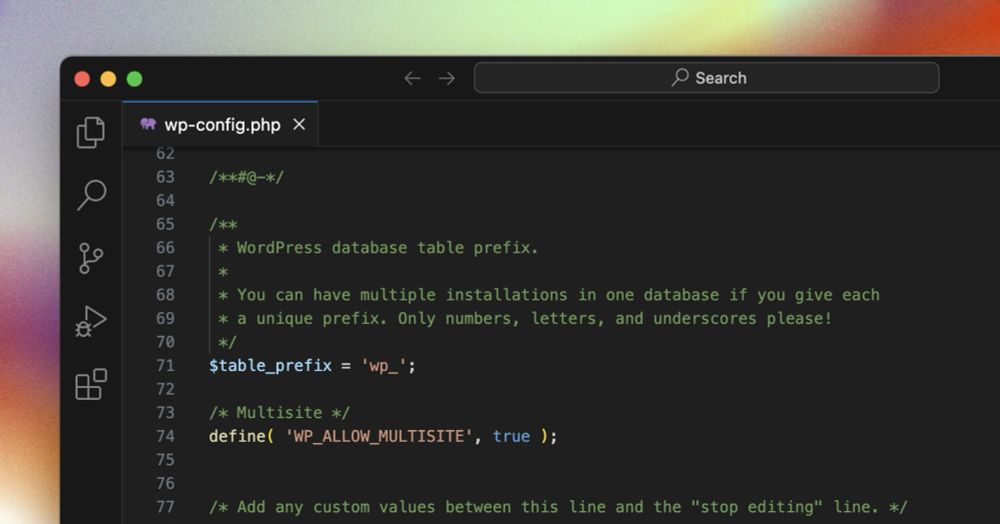Click the magnifier icon in Search bar
1000x524 pixels.
680,77
